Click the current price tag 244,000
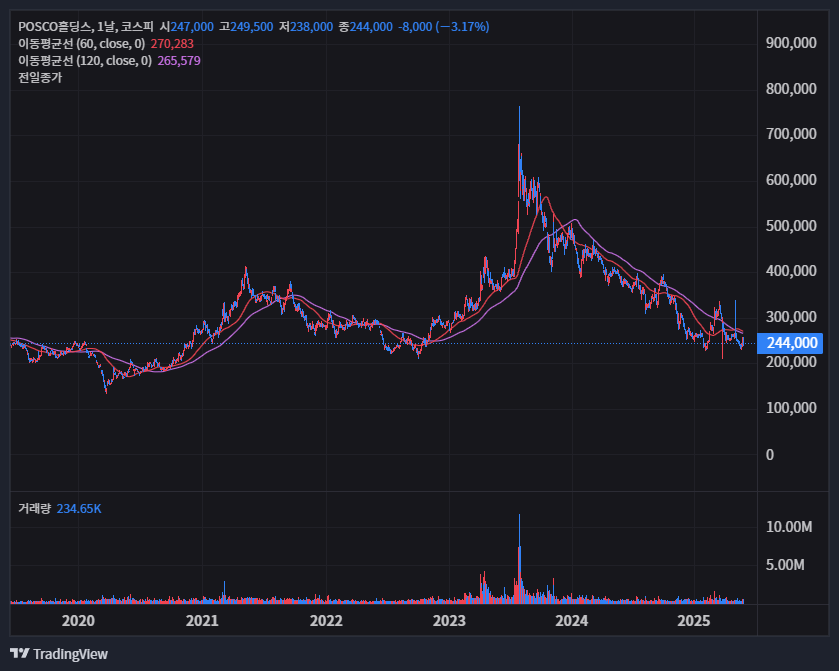 (790, 343)
